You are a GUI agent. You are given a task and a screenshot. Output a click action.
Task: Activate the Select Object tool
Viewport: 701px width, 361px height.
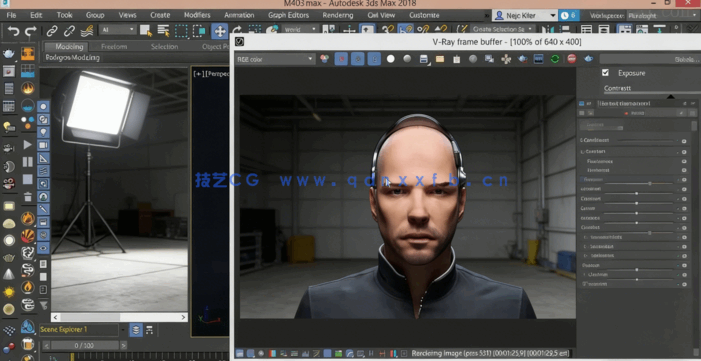point(145,30)
